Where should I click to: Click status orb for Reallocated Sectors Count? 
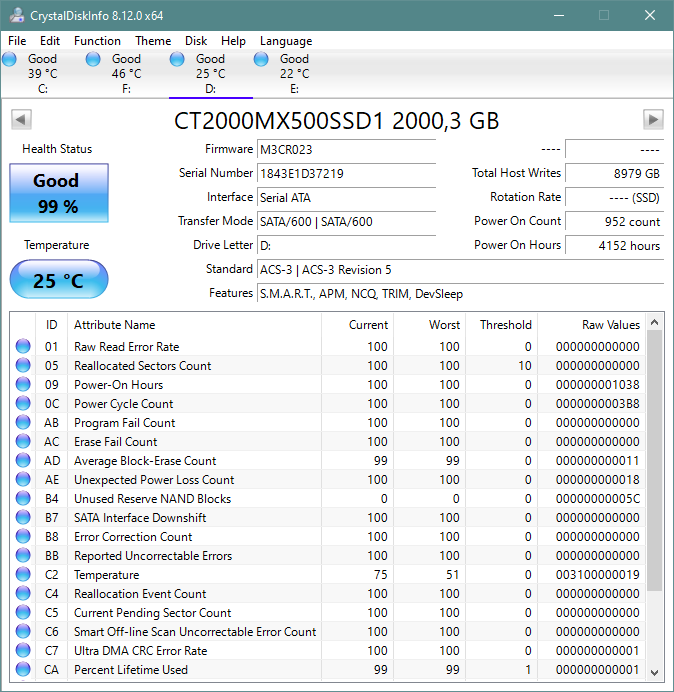point(23,365)
